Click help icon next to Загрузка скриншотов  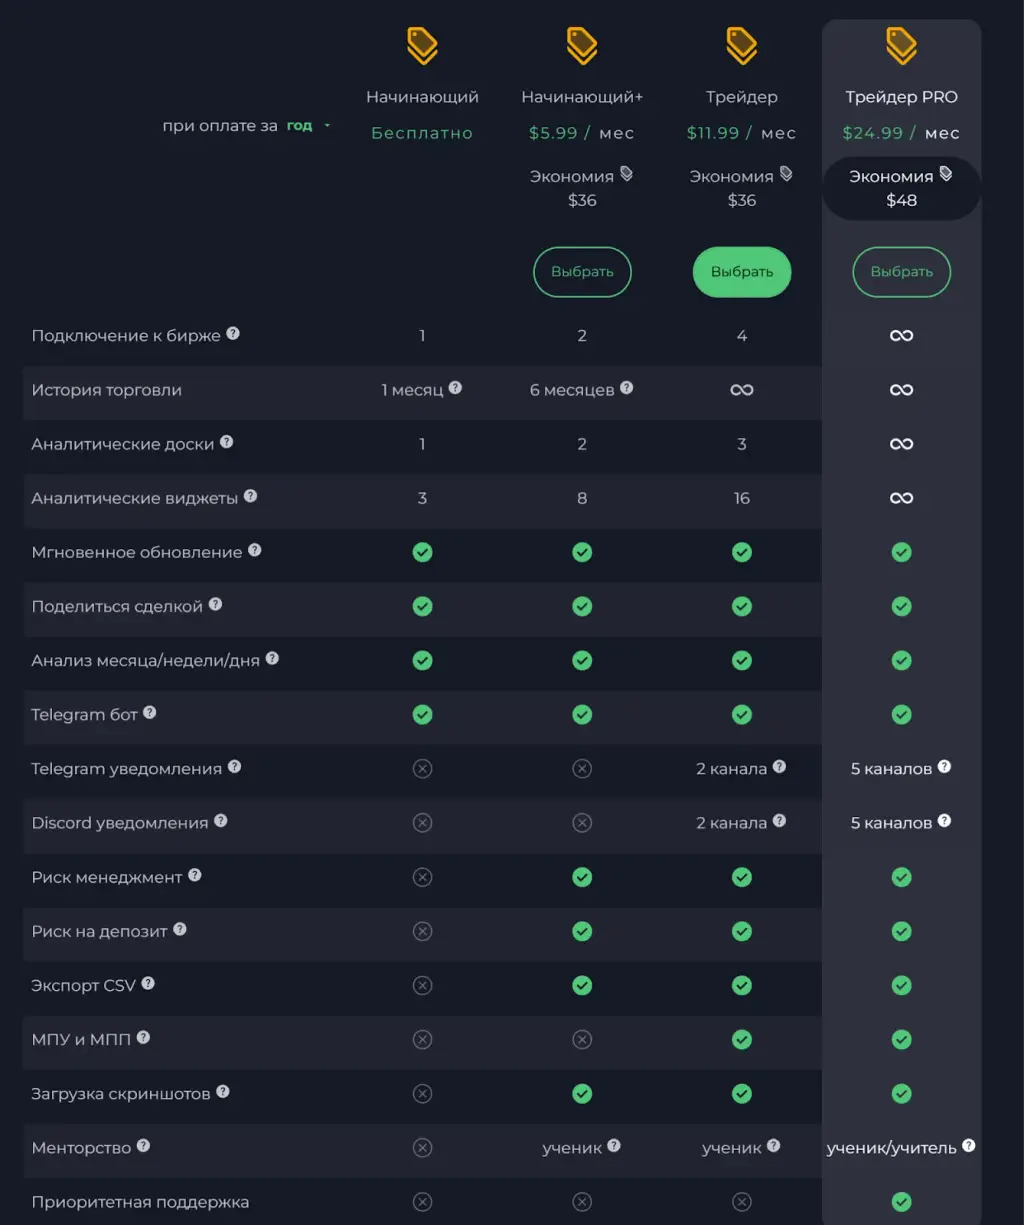(223, 1092)
